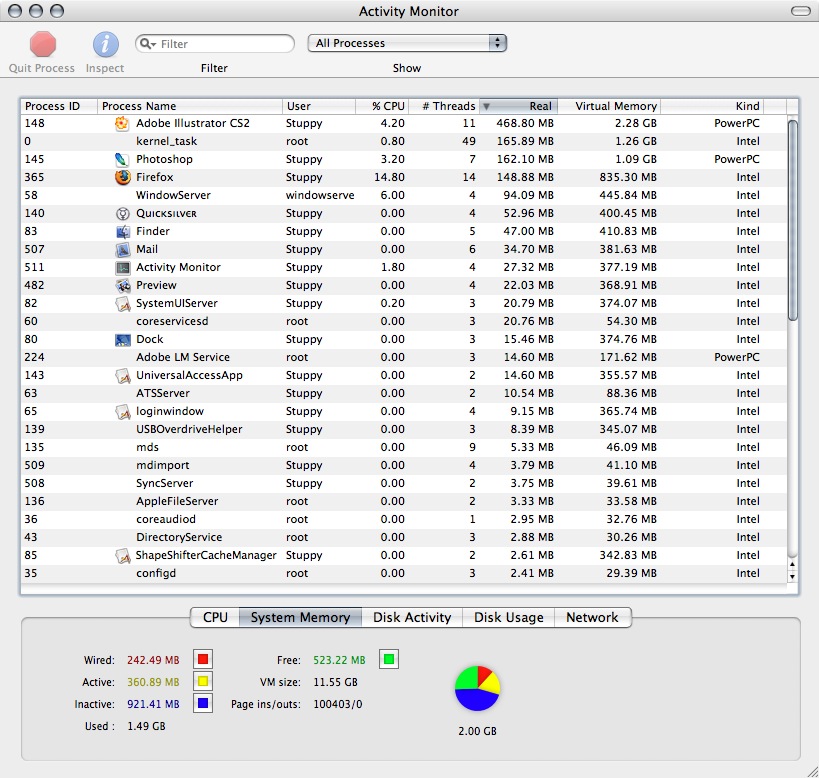Viewport: 819px width, 778px height.
Task: Click the 14.80 CPU value for Firefox
Action: click(x=389, y=178)
